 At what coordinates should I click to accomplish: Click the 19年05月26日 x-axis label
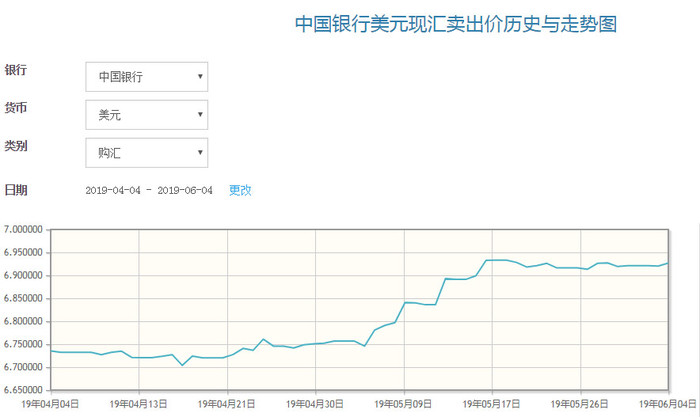580,404
